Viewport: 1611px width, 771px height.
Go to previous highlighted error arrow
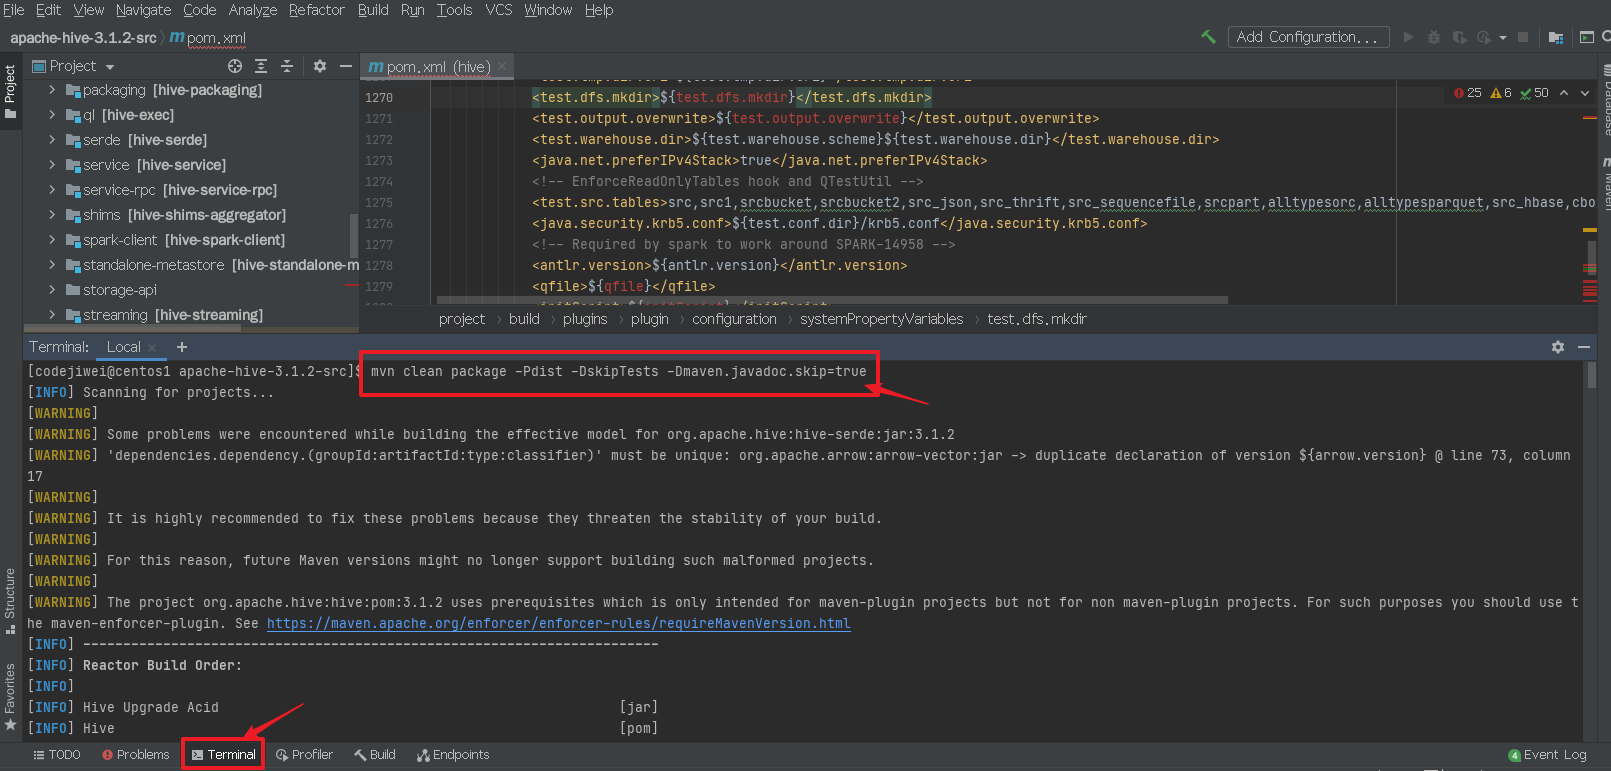[1564, 93]
